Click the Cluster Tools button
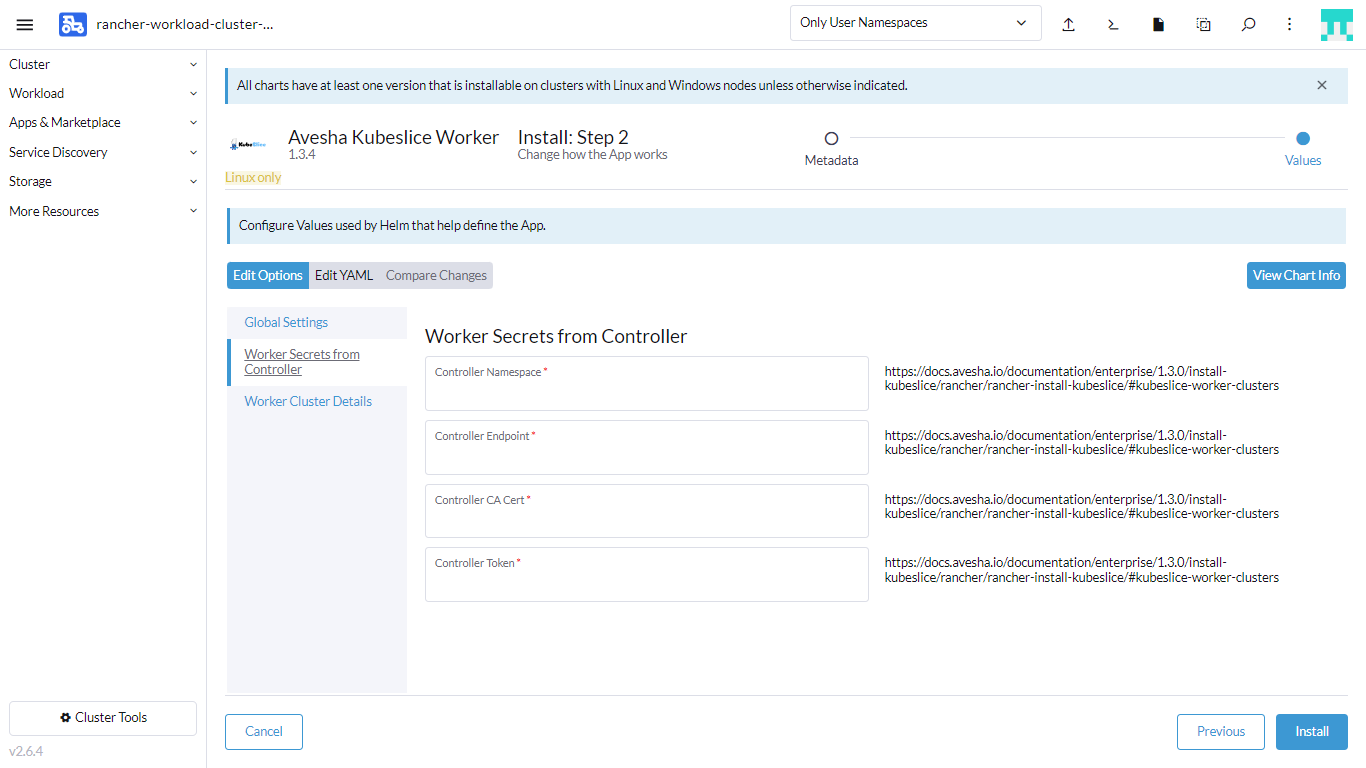The width and height of the screenshot is (1366, 768). pyautogui.click(x=103, y=718)
